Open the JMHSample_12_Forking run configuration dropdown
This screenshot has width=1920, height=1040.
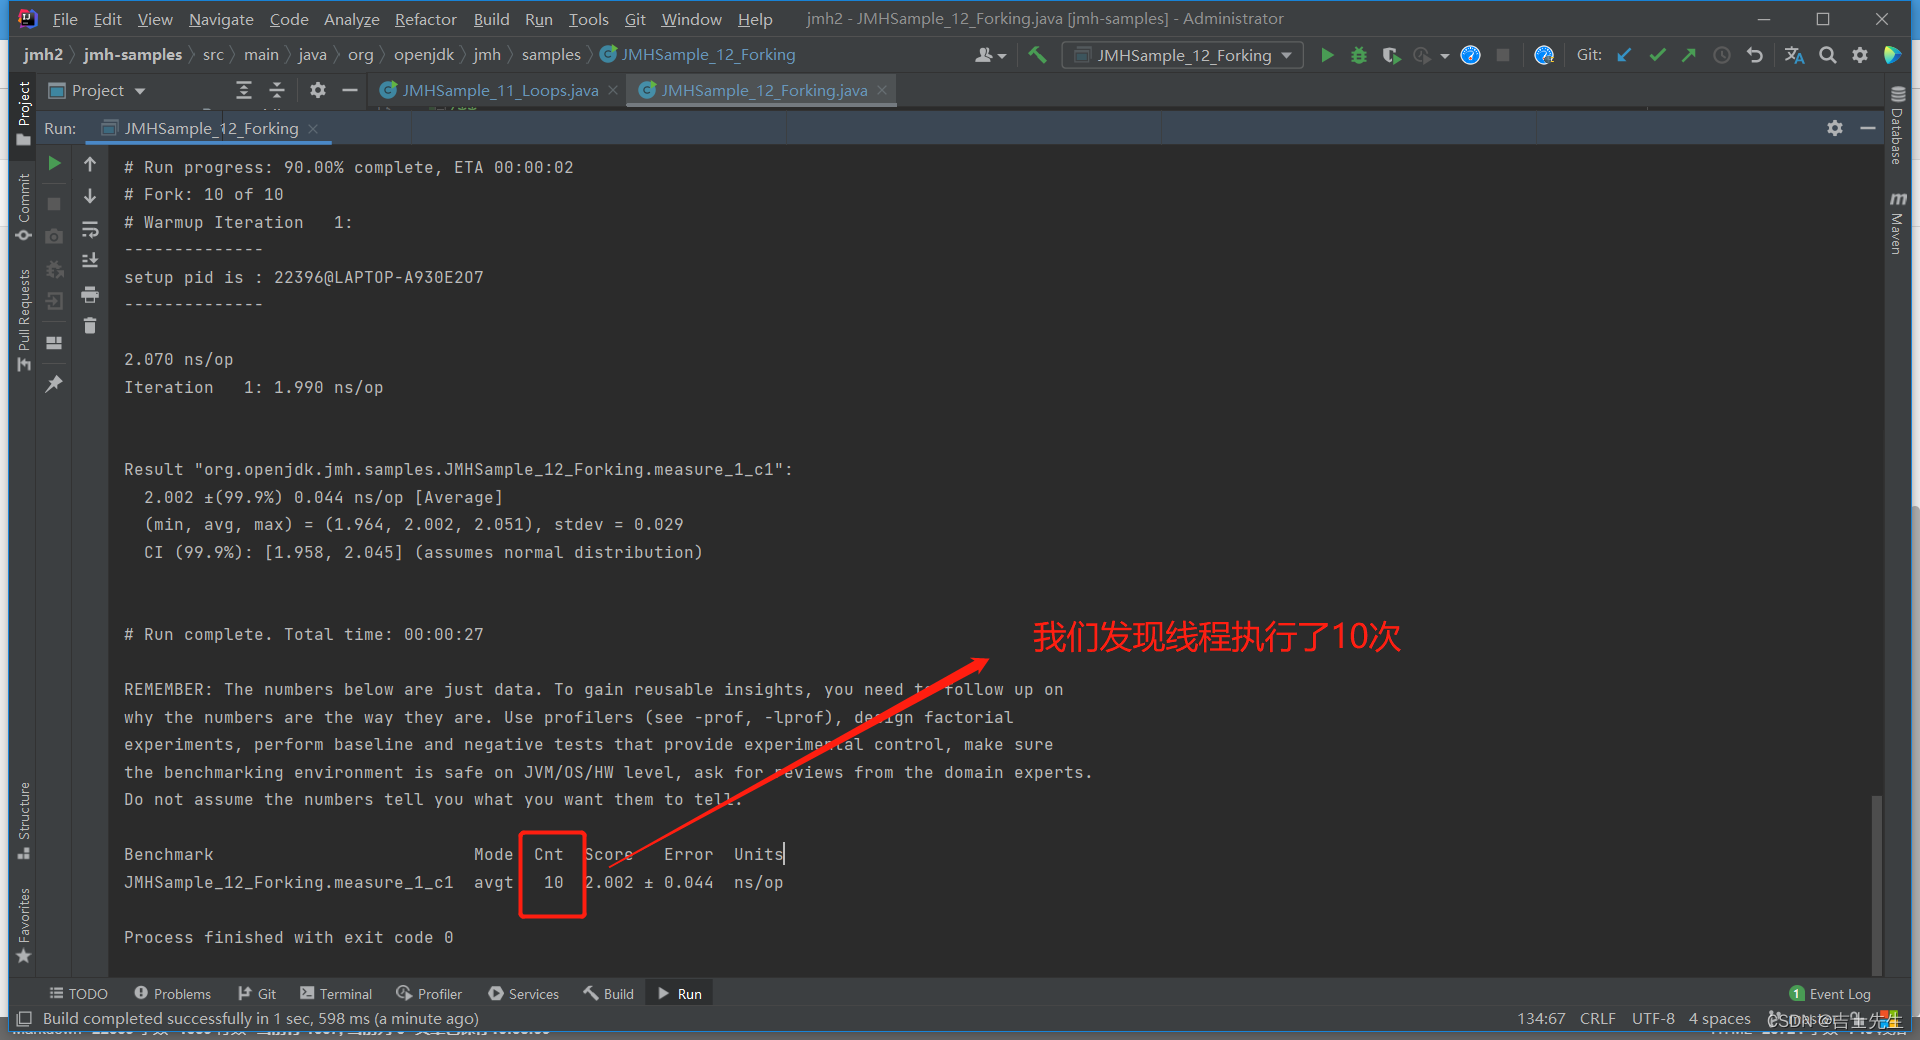(1183, 55)
